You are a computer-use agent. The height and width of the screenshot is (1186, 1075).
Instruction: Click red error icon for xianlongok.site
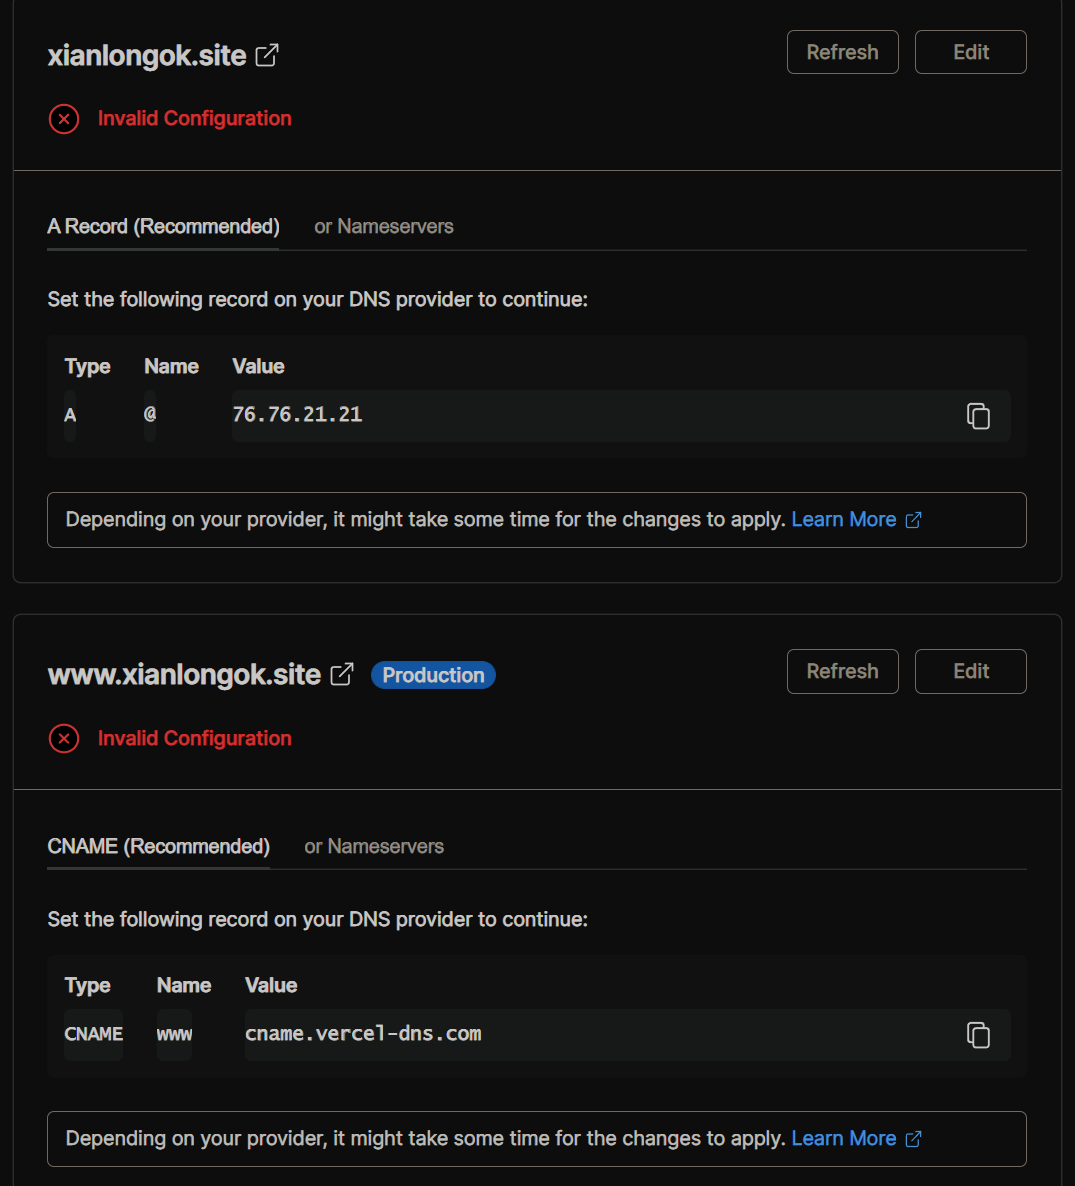[64, 119]
